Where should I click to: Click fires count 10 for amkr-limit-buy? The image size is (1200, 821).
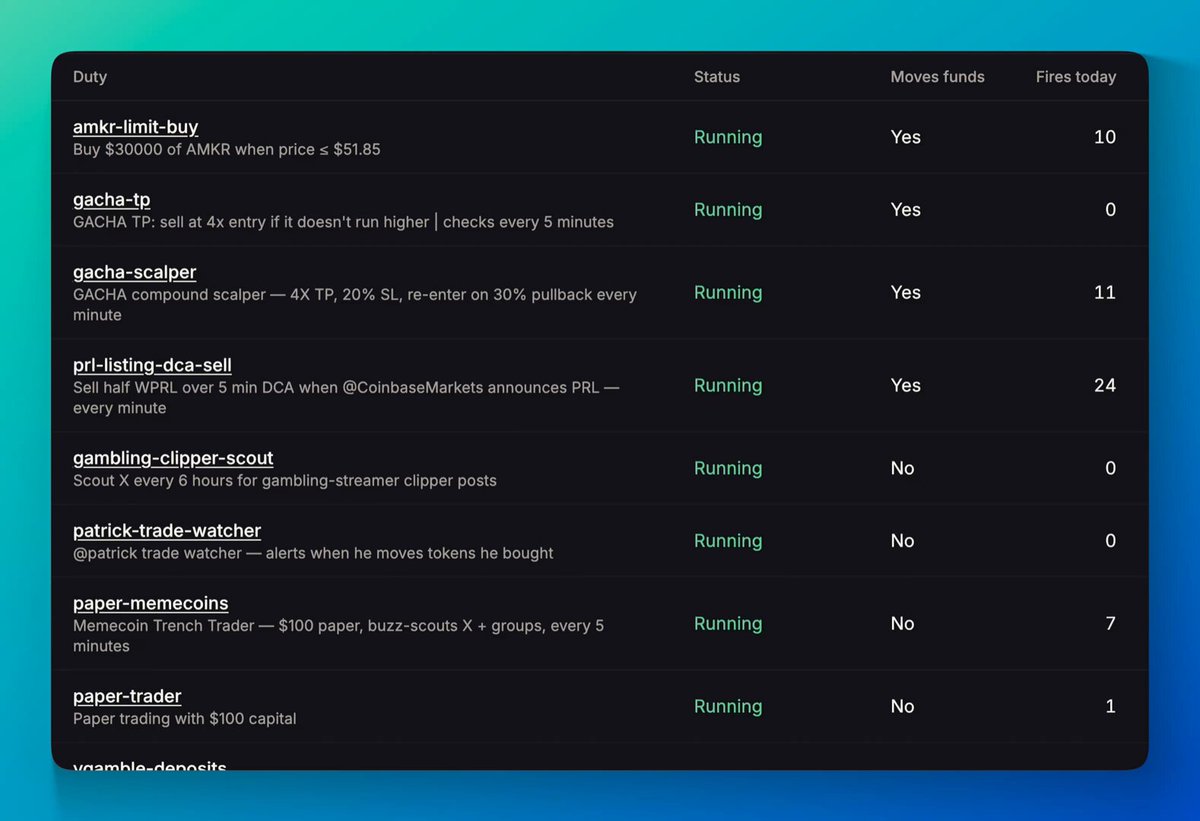point(1105,137)
